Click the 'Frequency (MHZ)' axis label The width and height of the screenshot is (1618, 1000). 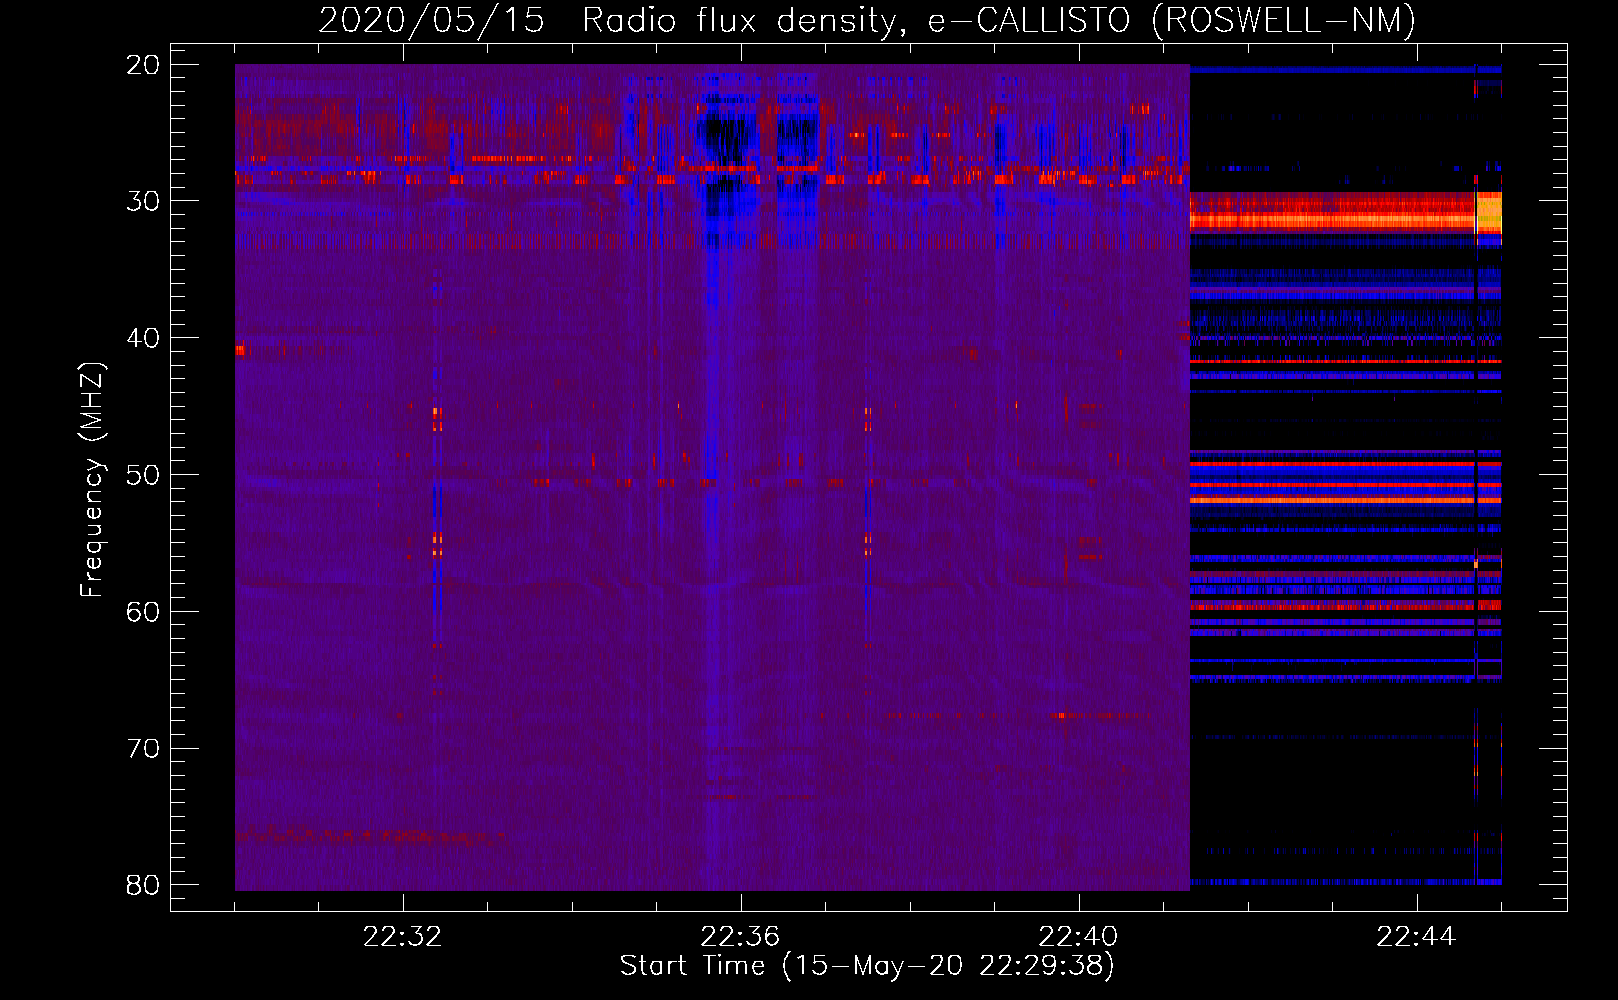(x=92, y=480)
